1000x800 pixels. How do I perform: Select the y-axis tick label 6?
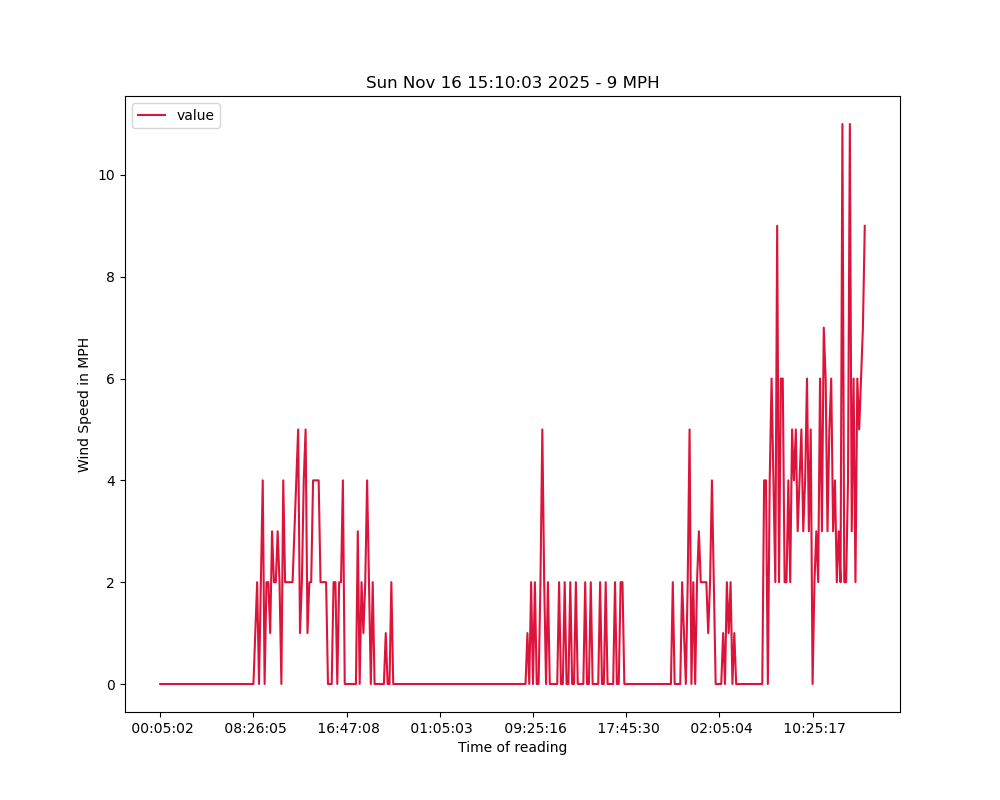click(110, 379)
